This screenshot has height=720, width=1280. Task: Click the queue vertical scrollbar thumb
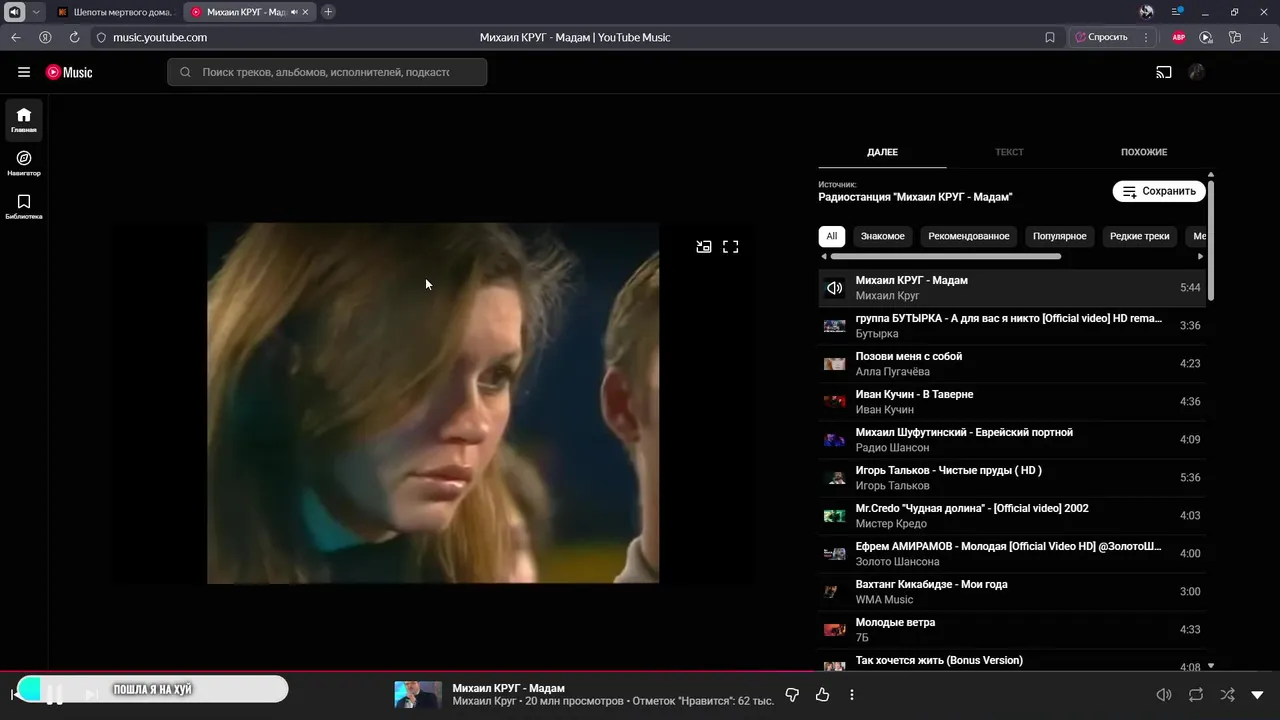point(1211,240)
